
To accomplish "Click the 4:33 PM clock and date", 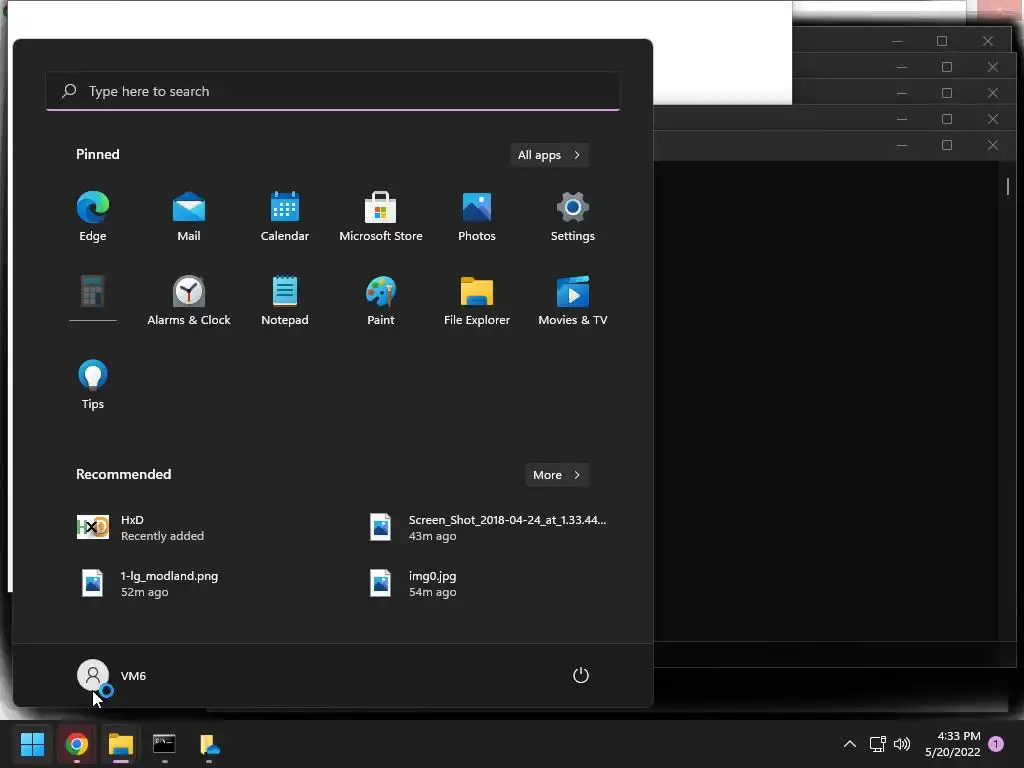I will click(x=953, y=744).
